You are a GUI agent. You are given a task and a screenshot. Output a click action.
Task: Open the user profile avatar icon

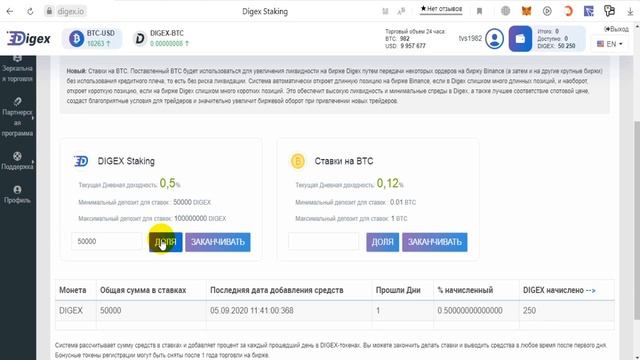pos(494,39)
